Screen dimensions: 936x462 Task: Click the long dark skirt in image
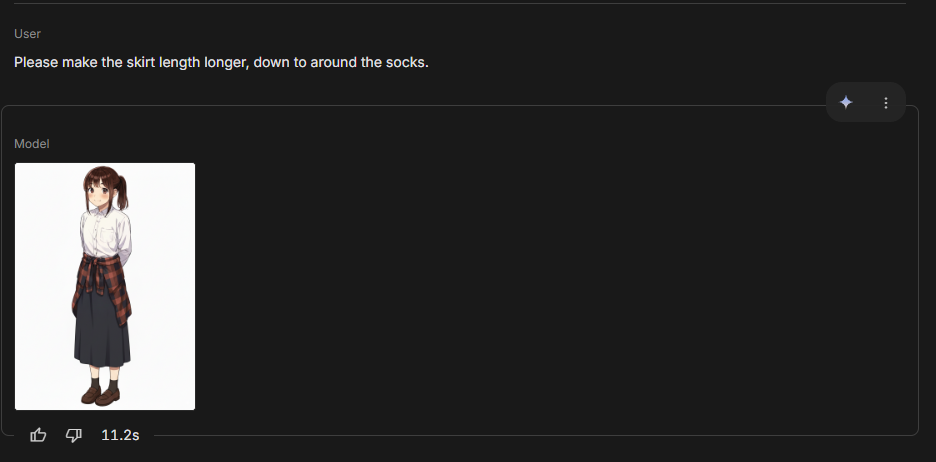click(101, 330)
